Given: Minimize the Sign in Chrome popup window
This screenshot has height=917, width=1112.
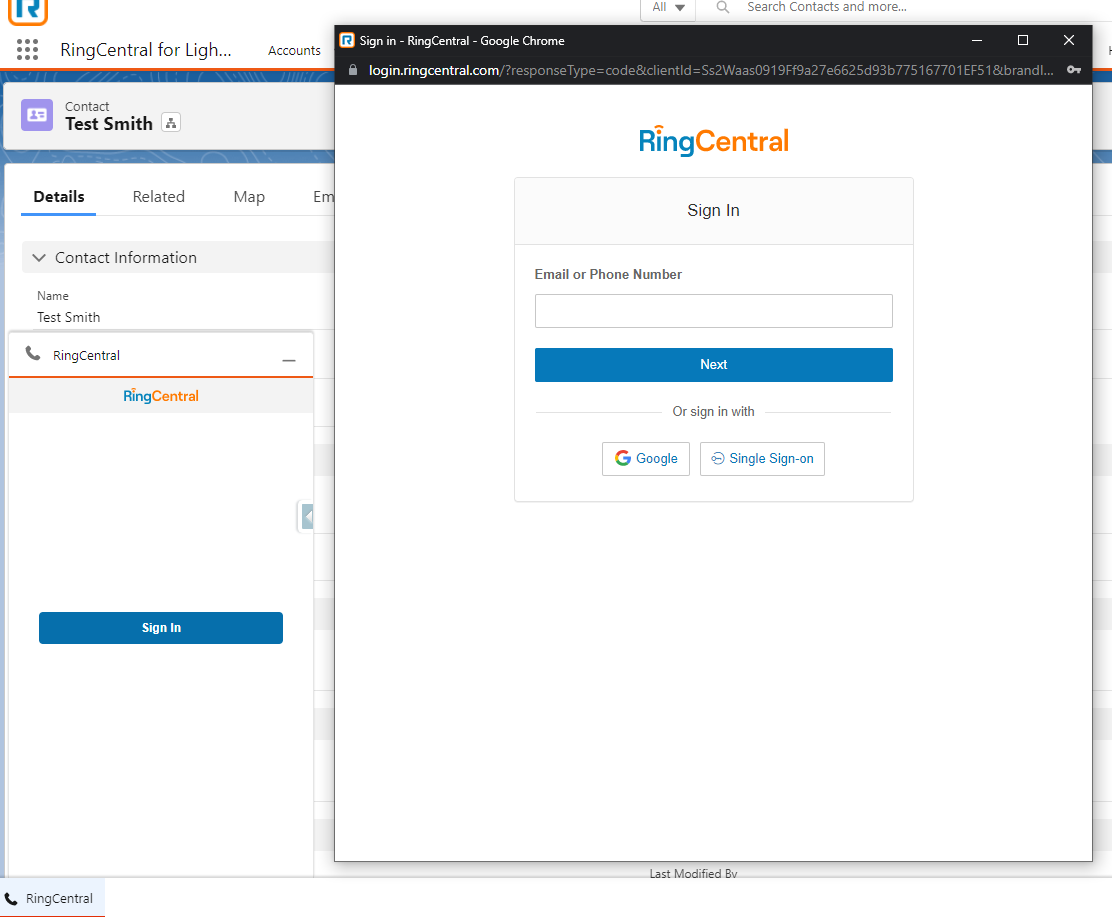Looking at the screenshot, I should pyautogui.click(x=977, y=40).
